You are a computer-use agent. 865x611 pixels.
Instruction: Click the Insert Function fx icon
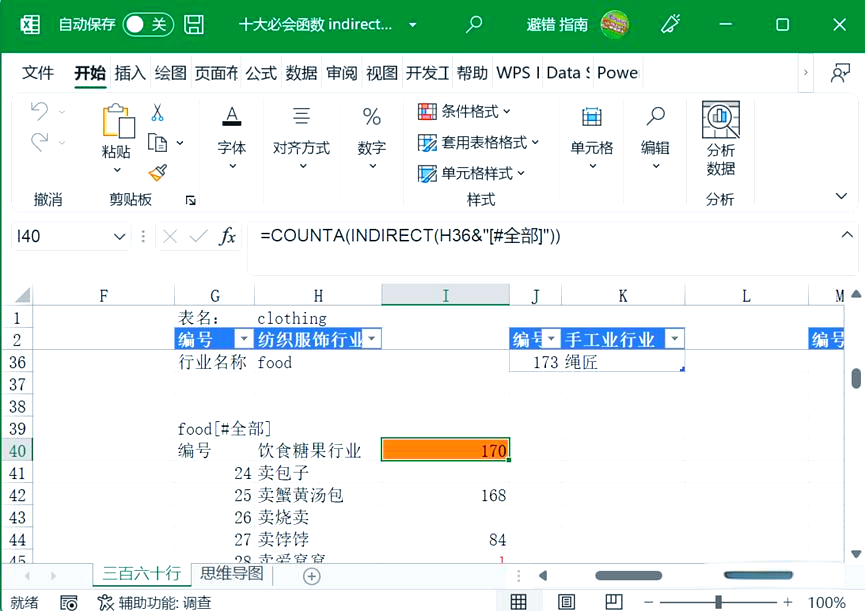click(x=227, y=237)
